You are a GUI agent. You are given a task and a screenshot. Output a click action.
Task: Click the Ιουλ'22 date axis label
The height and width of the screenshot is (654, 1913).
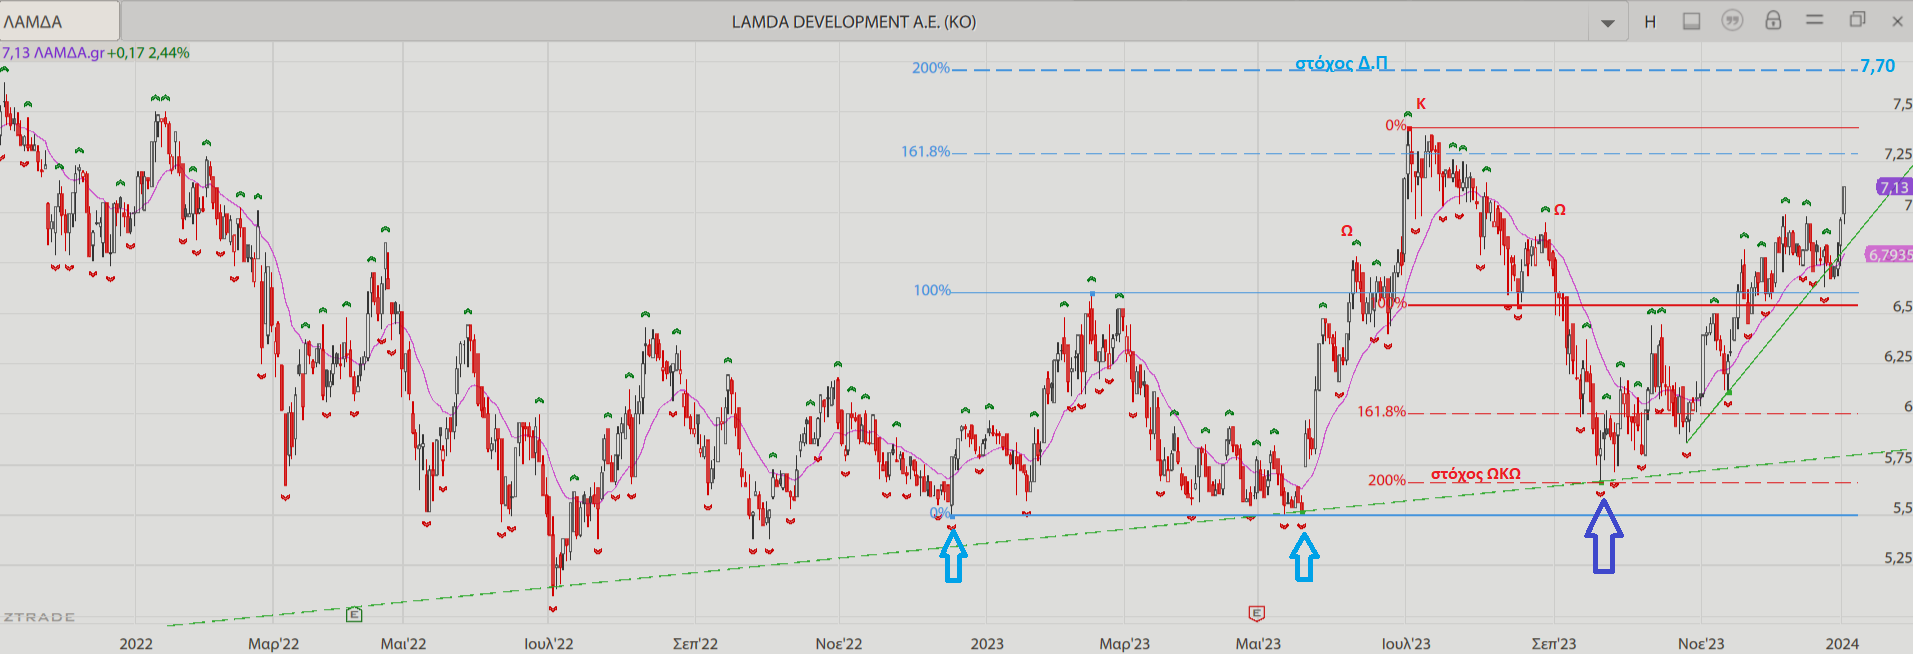(x=549, y=643)
